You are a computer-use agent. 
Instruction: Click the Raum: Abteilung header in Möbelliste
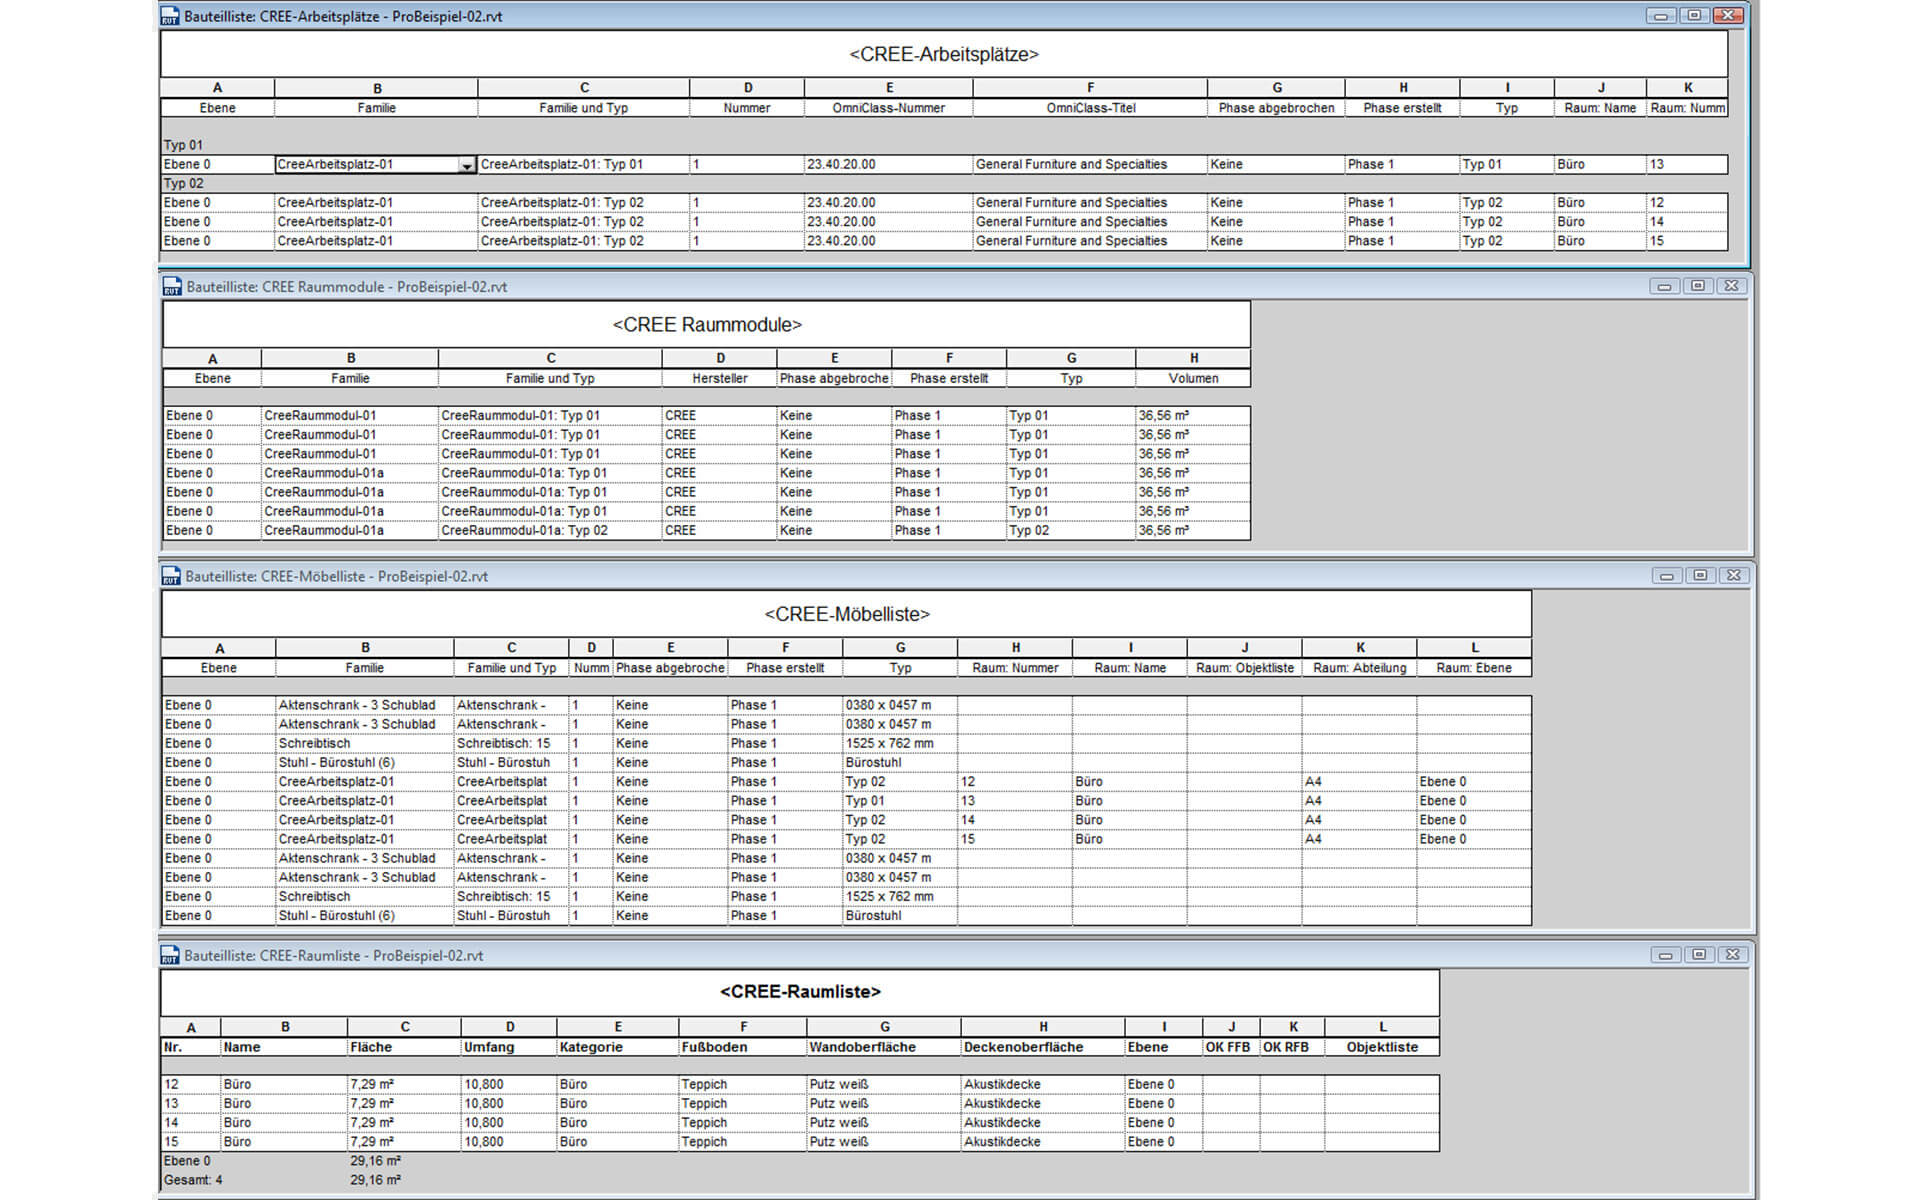pyautogui.click(x=1359, y=668)
